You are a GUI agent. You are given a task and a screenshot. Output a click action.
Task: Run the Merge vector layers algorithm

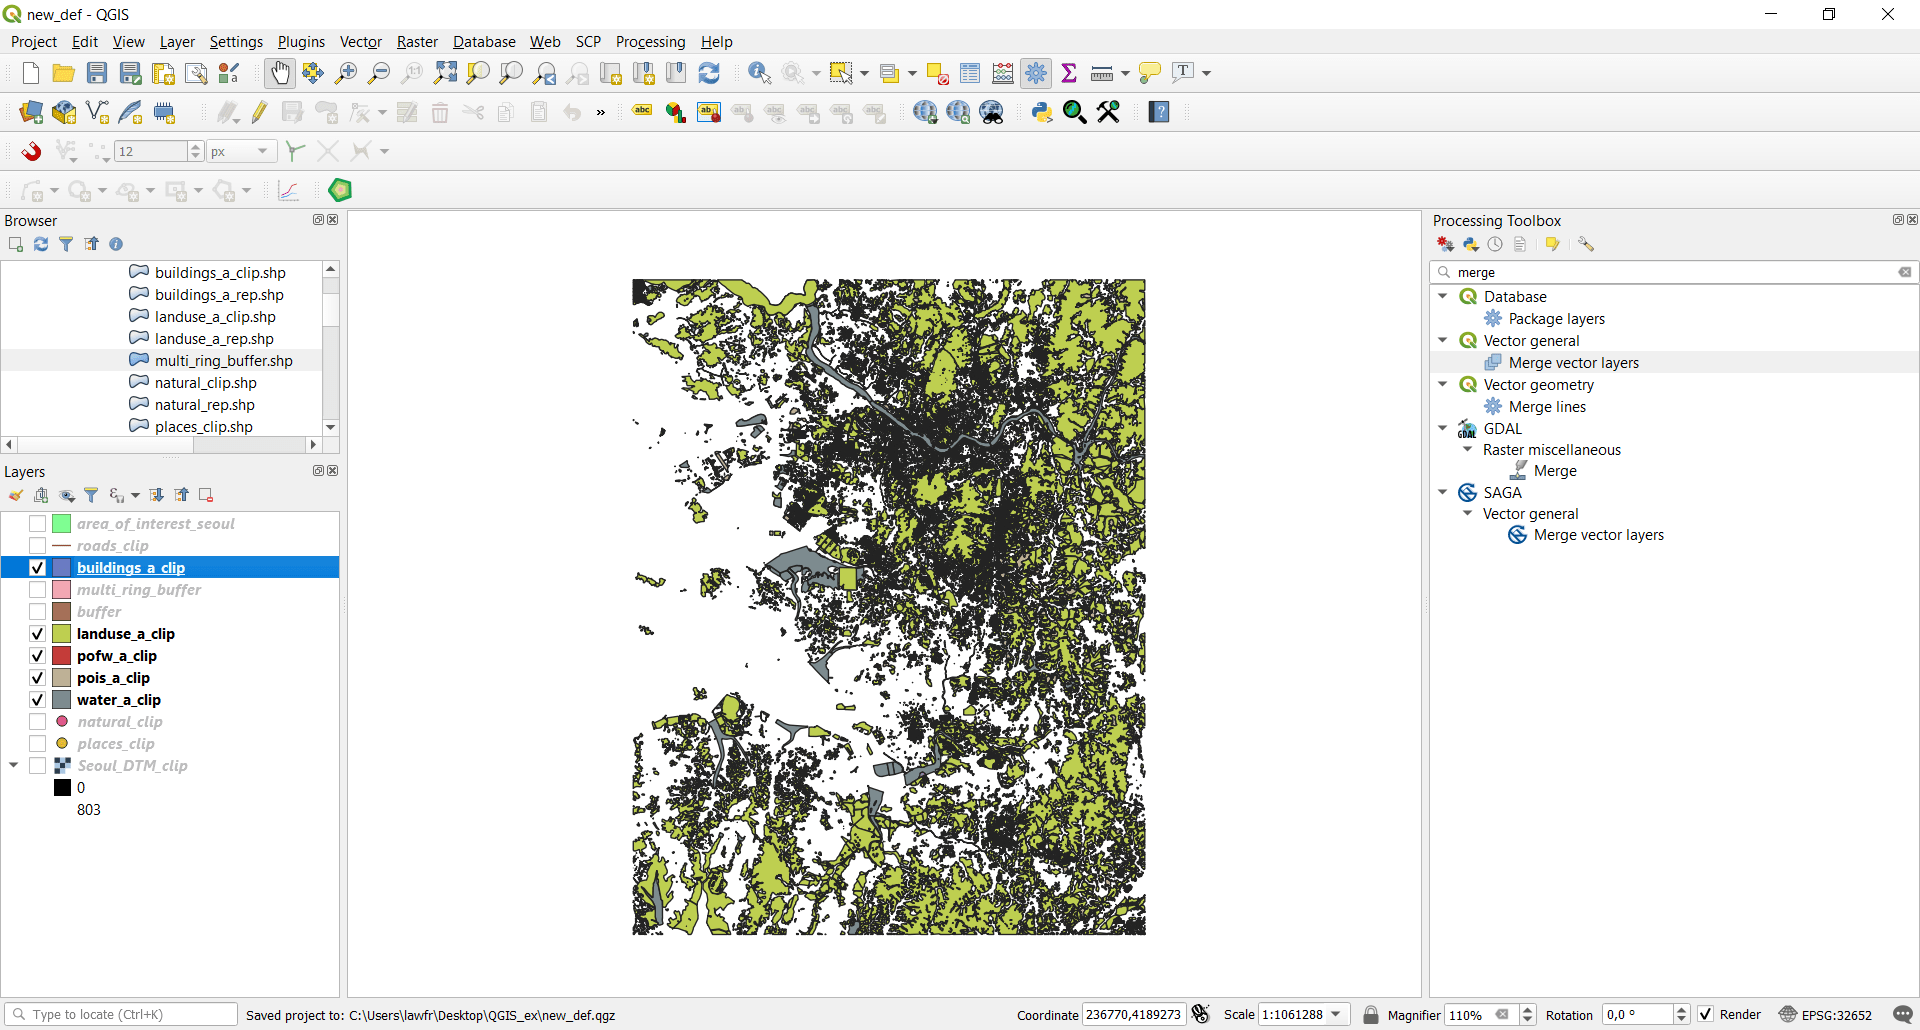(x=1572, y=362)
